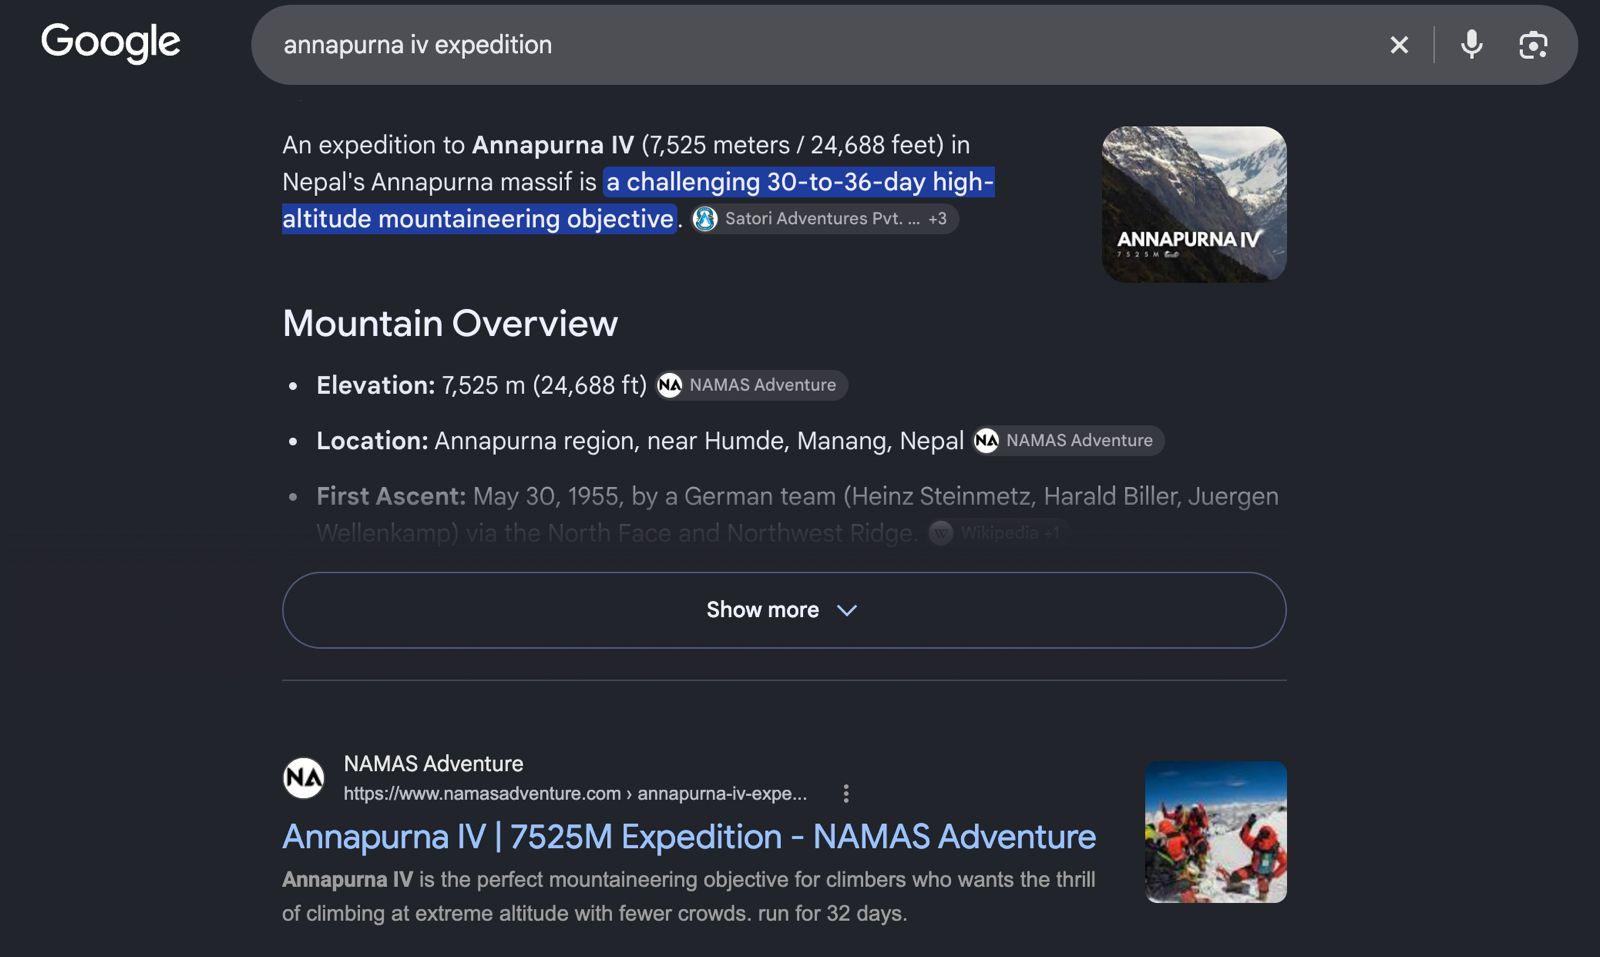Viewport: 1600px width, 957px height.
Task: Open Annapurna IV | 7525M Expedition result link
Action: tap(689, 837)
